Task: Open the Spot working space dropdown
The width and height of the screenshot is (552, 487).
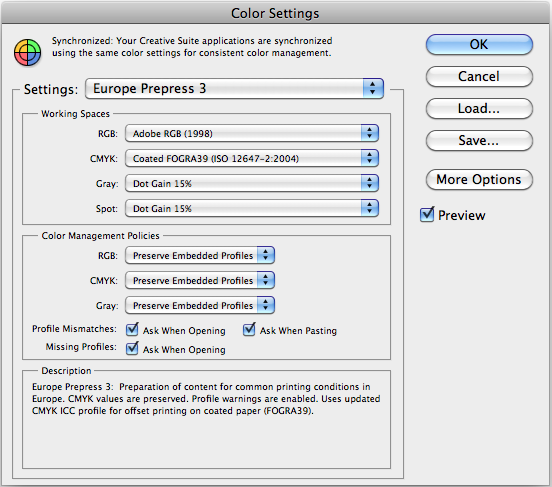Action: [x=252, y=208]
